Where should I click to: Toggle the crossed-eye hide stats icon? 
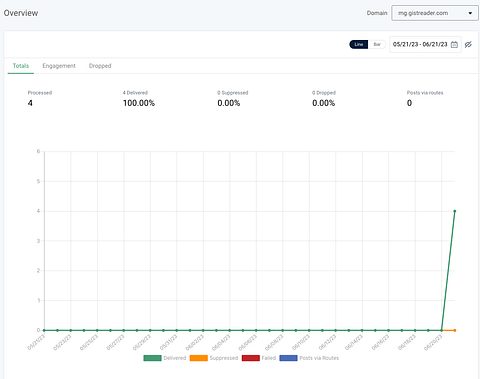tap(468, 44)
